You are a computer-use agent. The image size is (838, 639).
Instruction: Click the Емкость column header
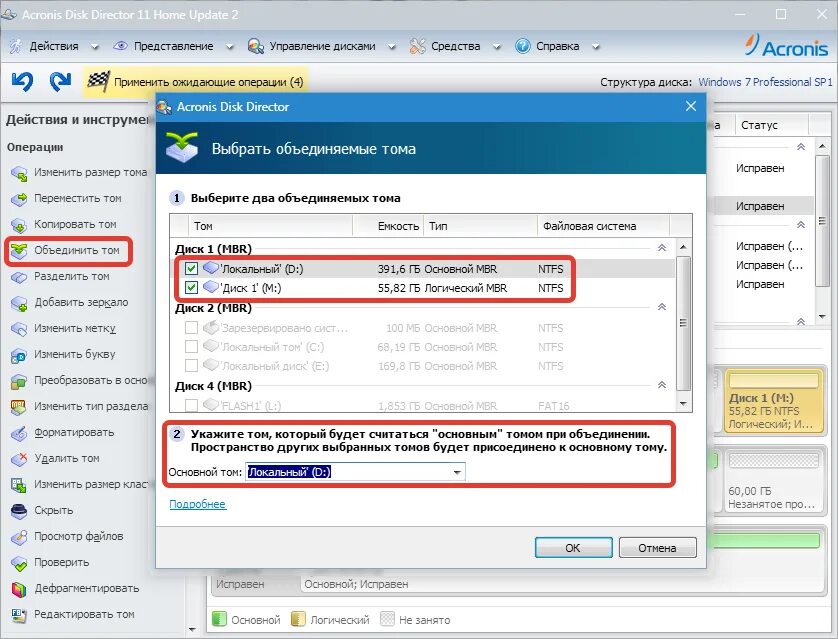pos(388,226)
